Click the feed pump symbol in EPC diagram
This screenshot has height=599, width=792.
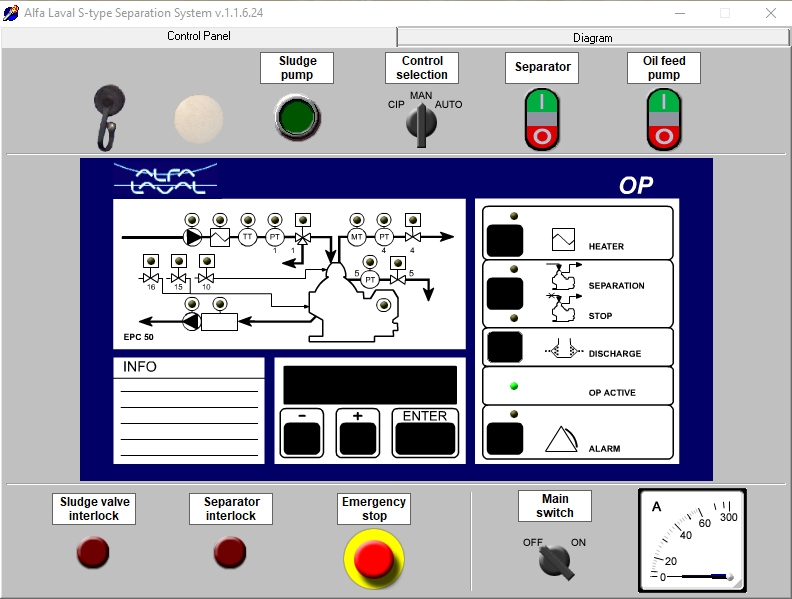click(x=192, y=237)
